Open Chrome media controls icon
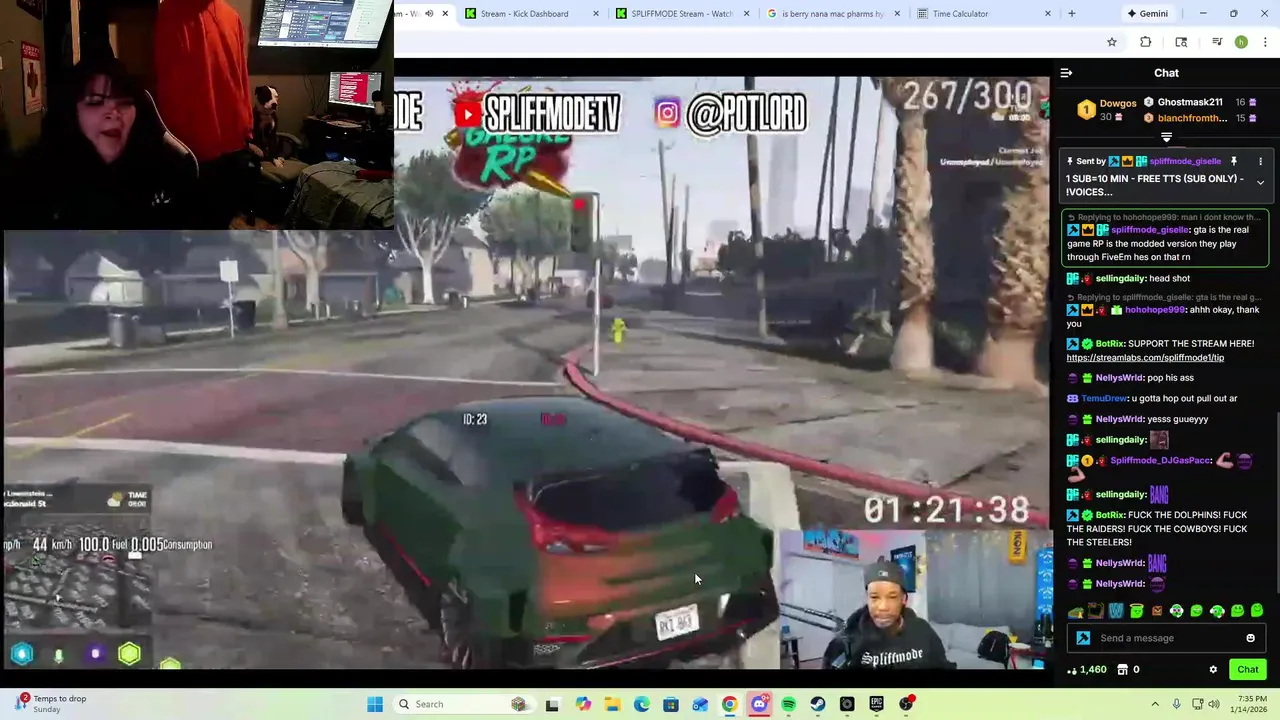The image size is (1280, 720). tap(1217, 42)
